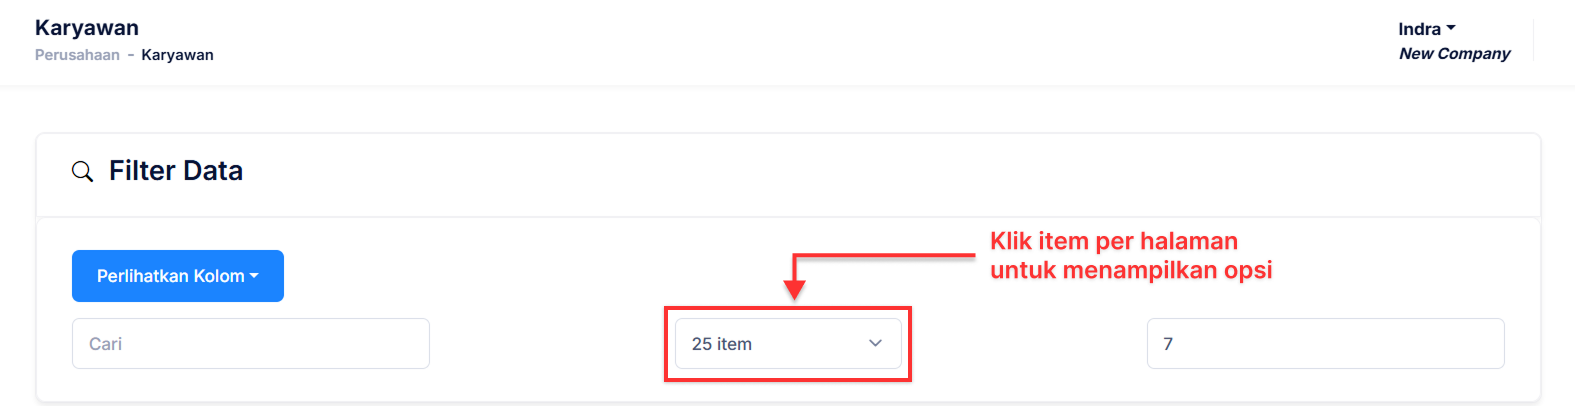Click the "untuk menampilkan opsi" red text line
Image resolution: width=1575 pixels, height=406 pixels.
click(1130, 271)
